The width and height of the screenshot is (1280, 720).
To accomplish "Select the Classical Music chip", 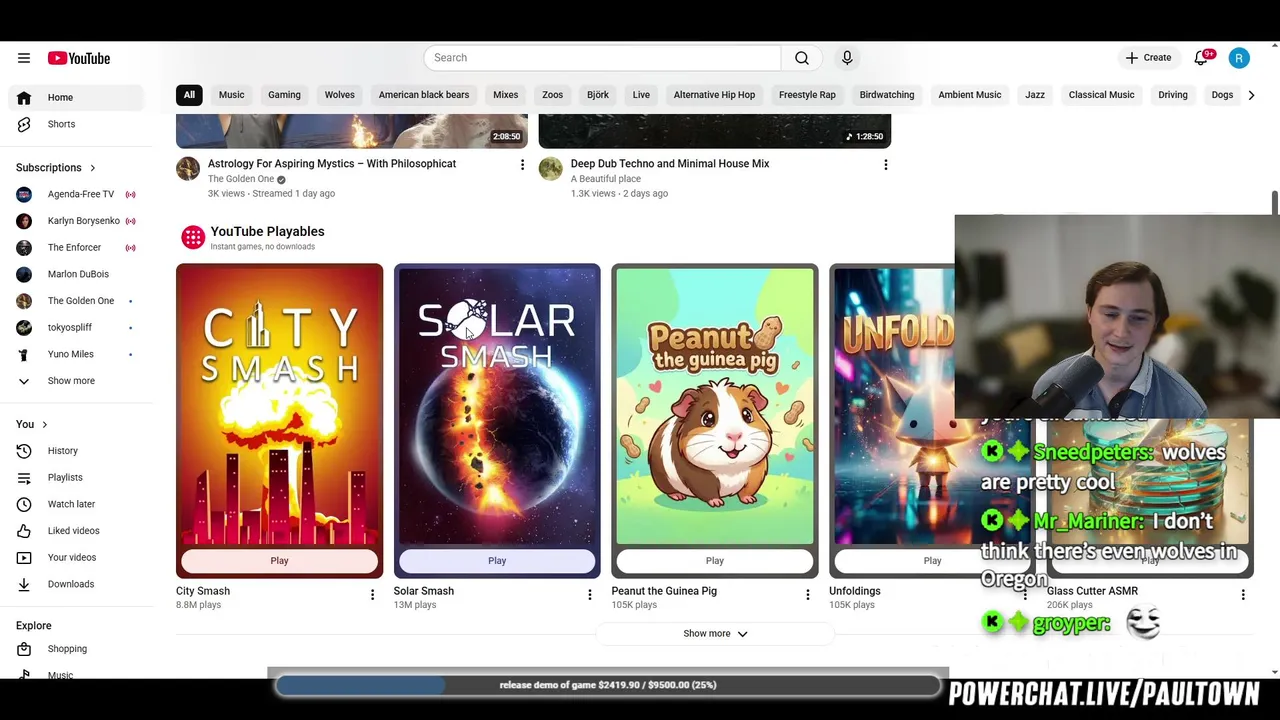I will coord(1101,95).
